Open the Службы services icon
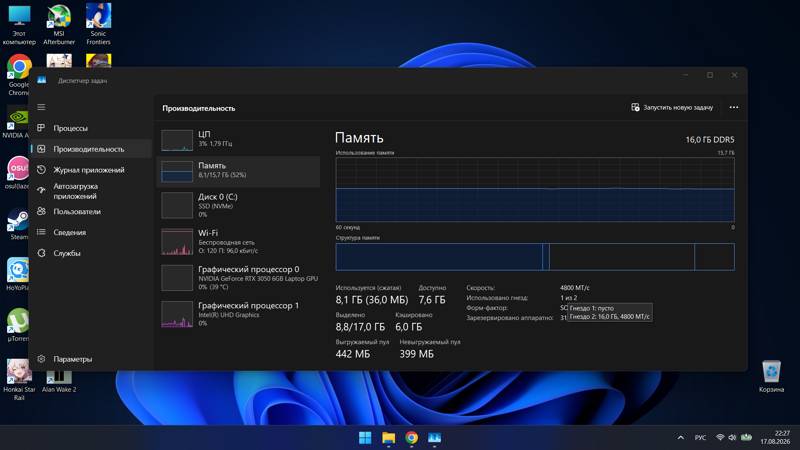The image size is (800, 450). pos(41,253)
